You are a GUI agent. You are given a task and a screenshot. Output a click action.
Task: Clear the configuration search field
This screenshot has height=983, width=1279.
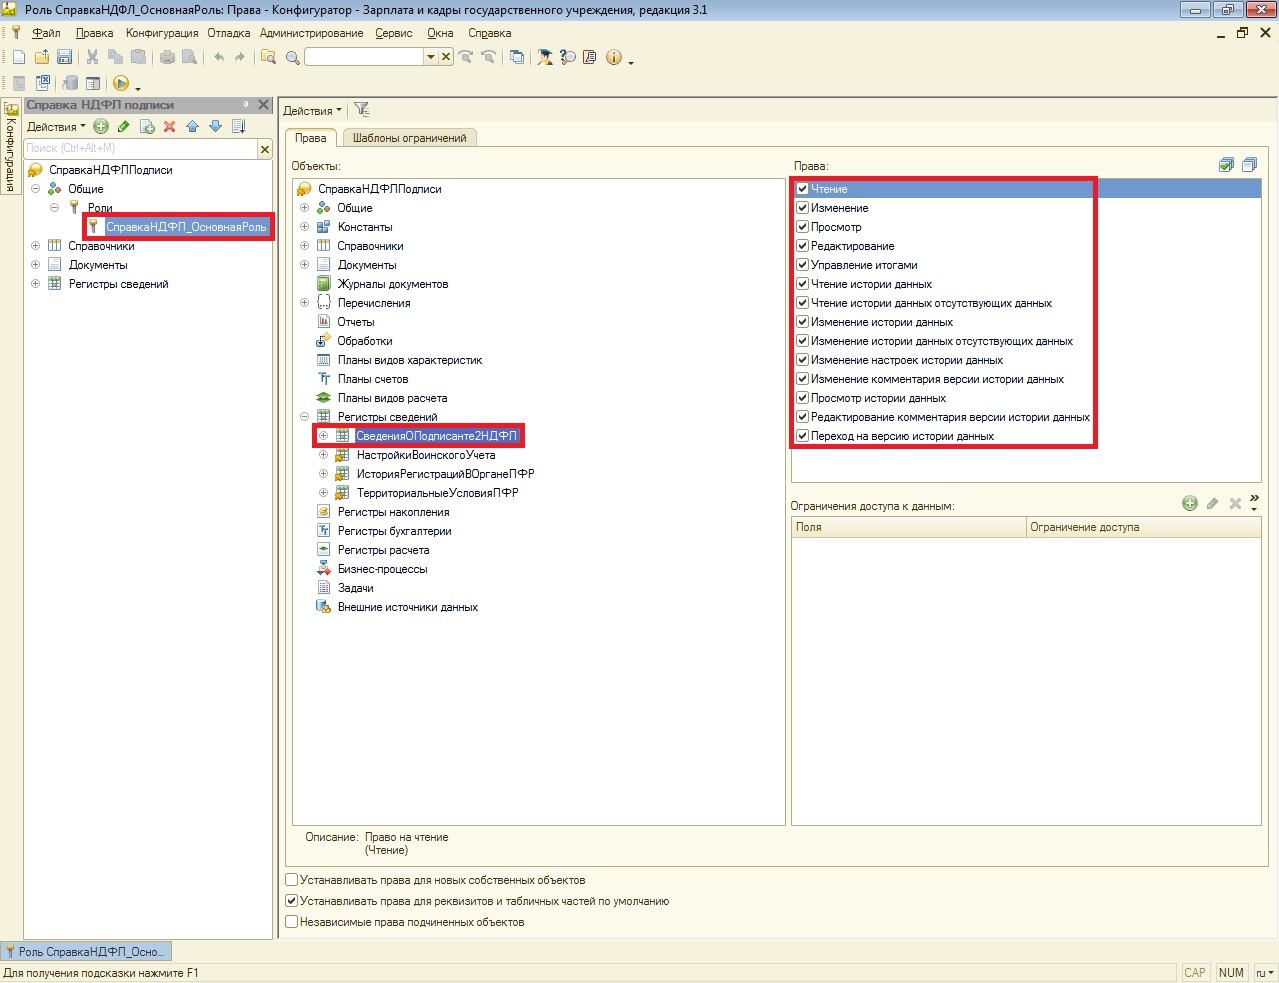click(265, 149)
